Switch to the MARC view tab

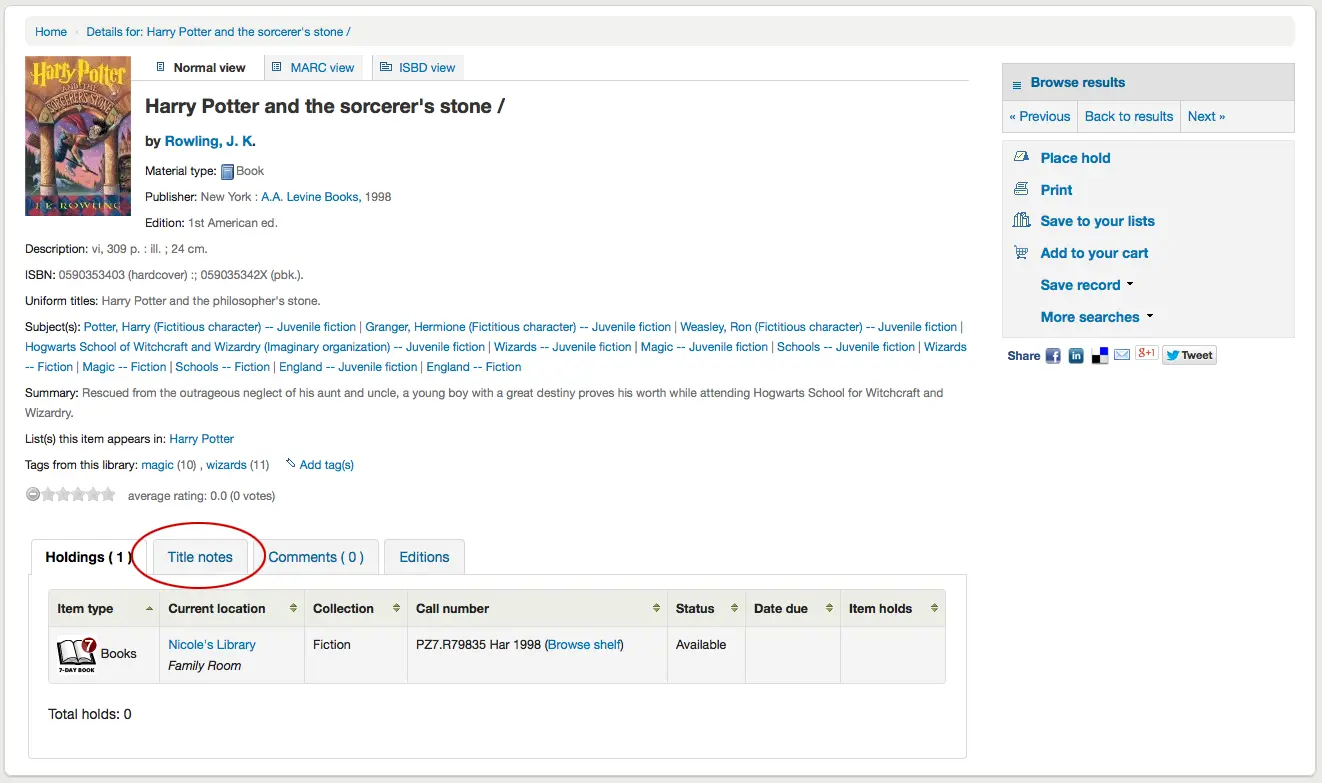[x=313, y=68]
